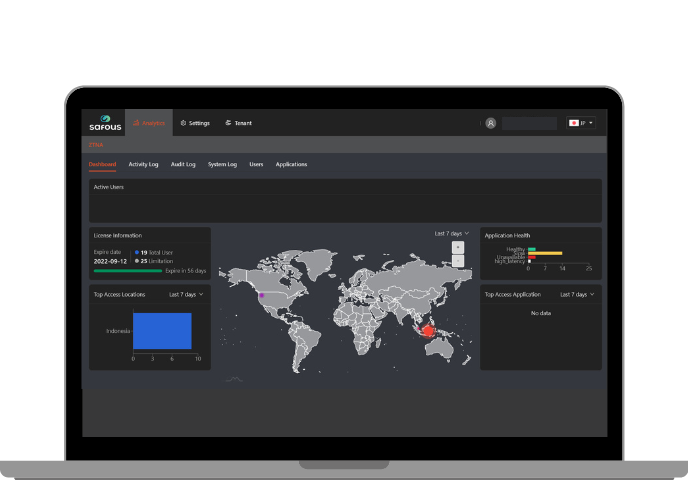Click the Tenant icon
The width and height of the screenshot is (688, 480).
(x=228, y=123)
